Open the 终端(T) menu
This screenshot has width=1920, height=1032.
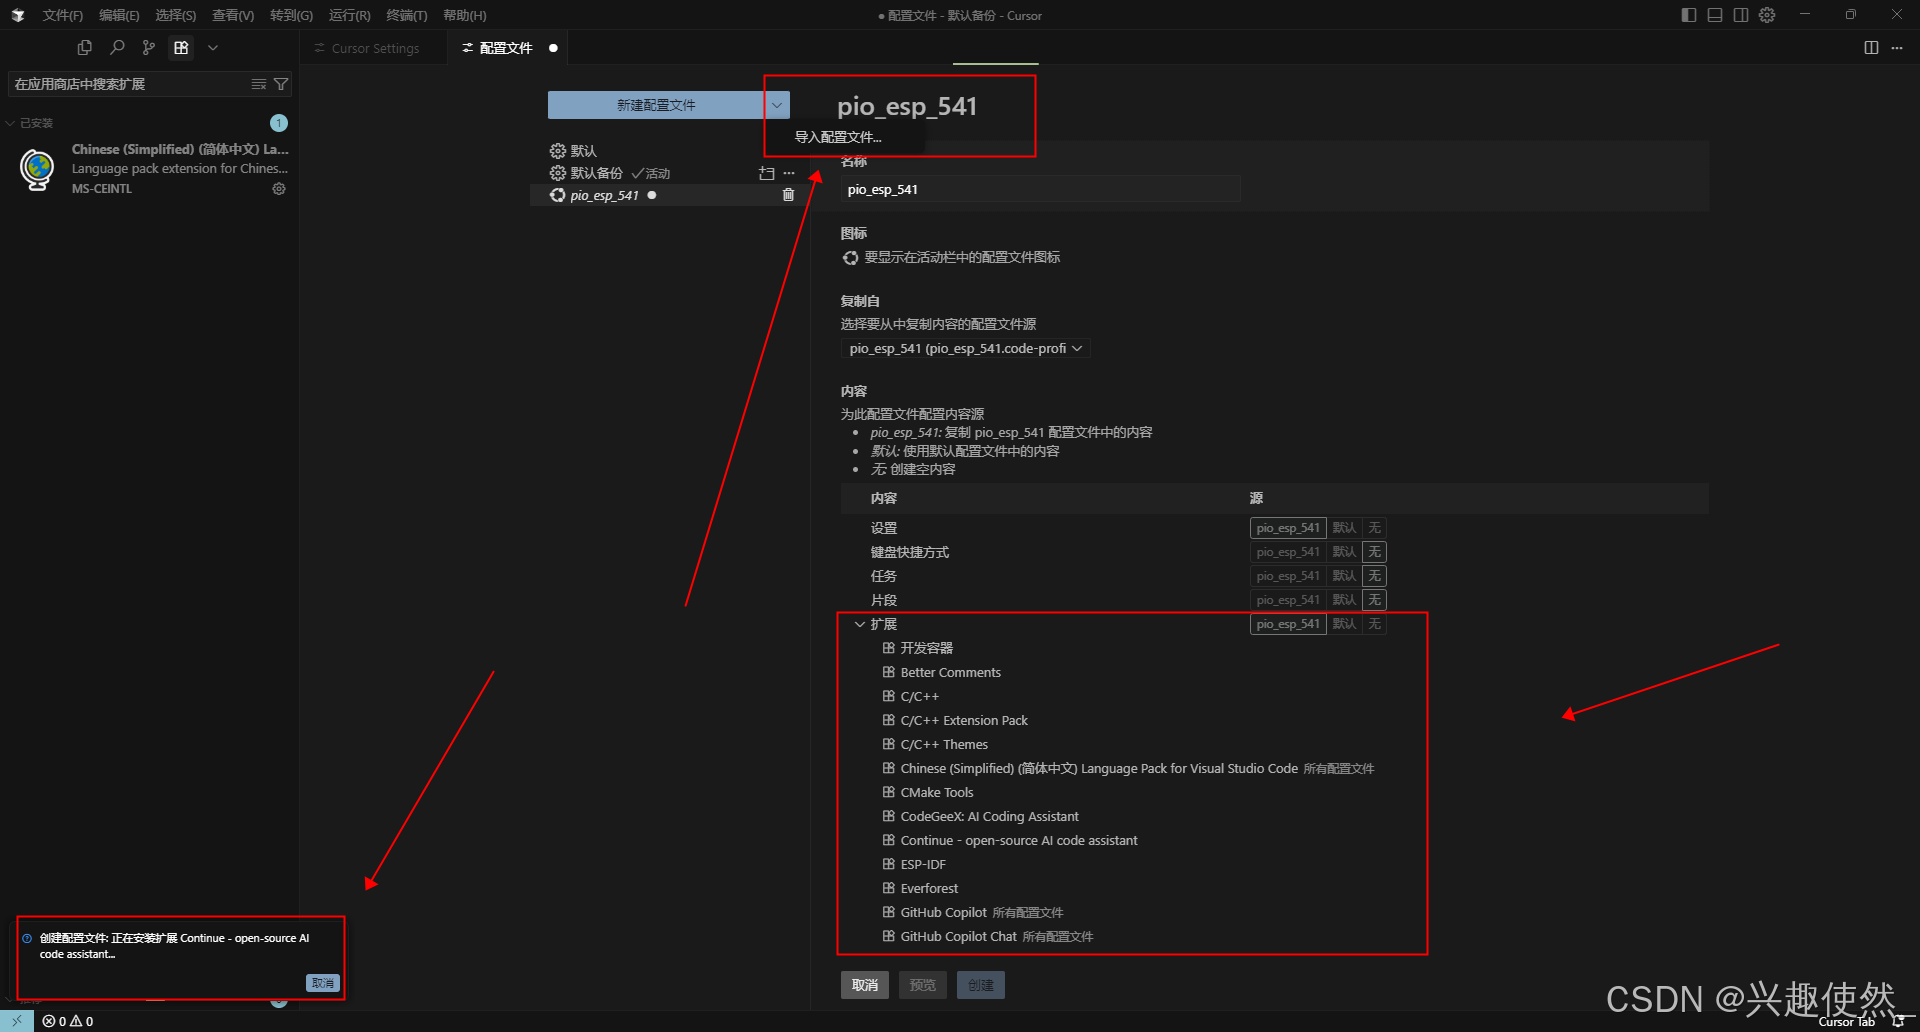(406, 15)
